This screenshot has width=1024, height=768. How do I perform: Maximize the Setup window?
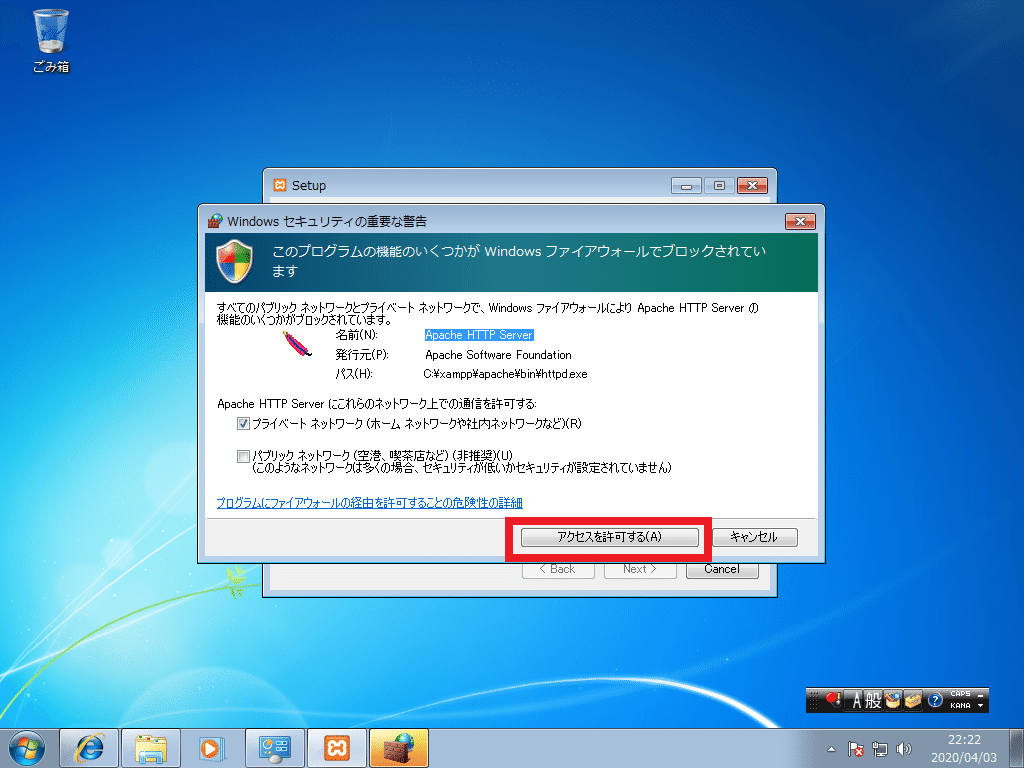(719, 186)
